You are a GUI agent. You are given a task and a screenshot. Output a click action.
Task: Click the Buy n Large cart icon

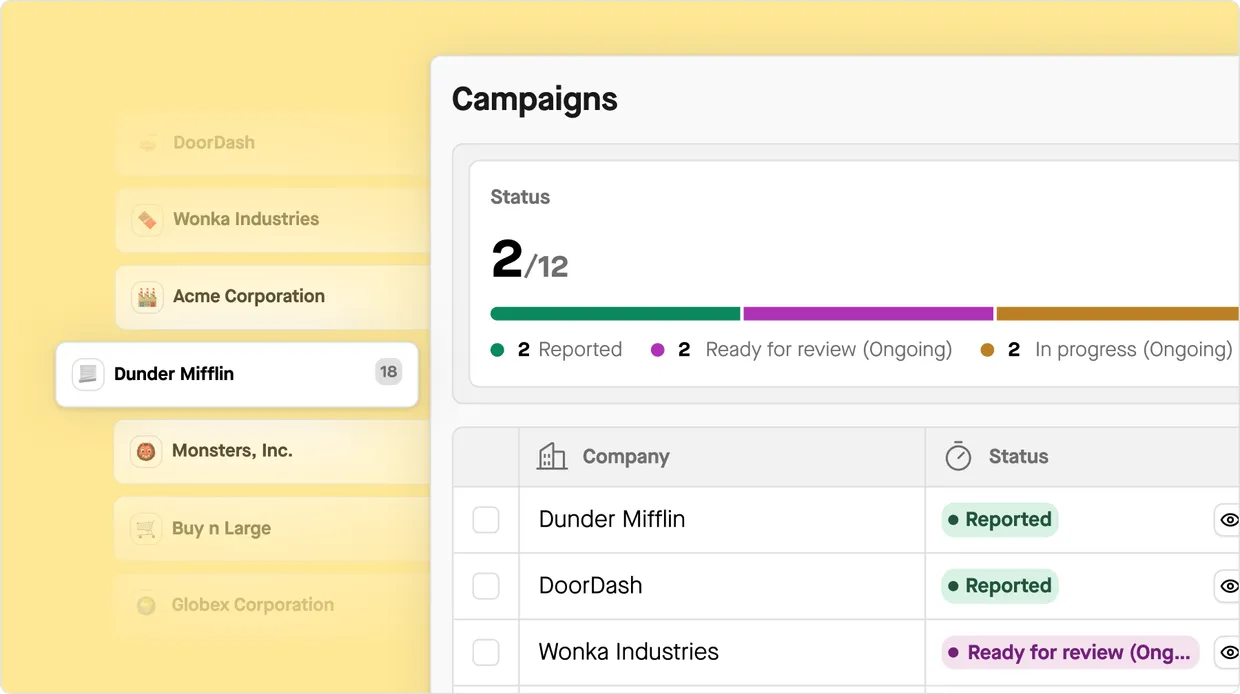tap(147, 528)
